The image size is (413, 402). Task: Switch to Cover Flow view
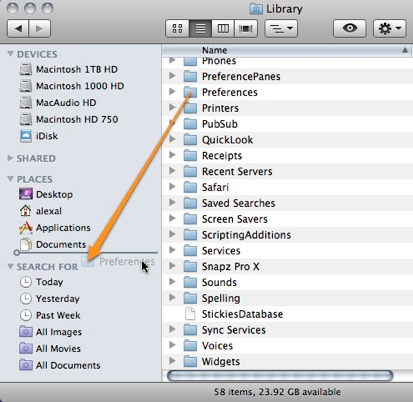pyautogui.click(x=246, y=28)
